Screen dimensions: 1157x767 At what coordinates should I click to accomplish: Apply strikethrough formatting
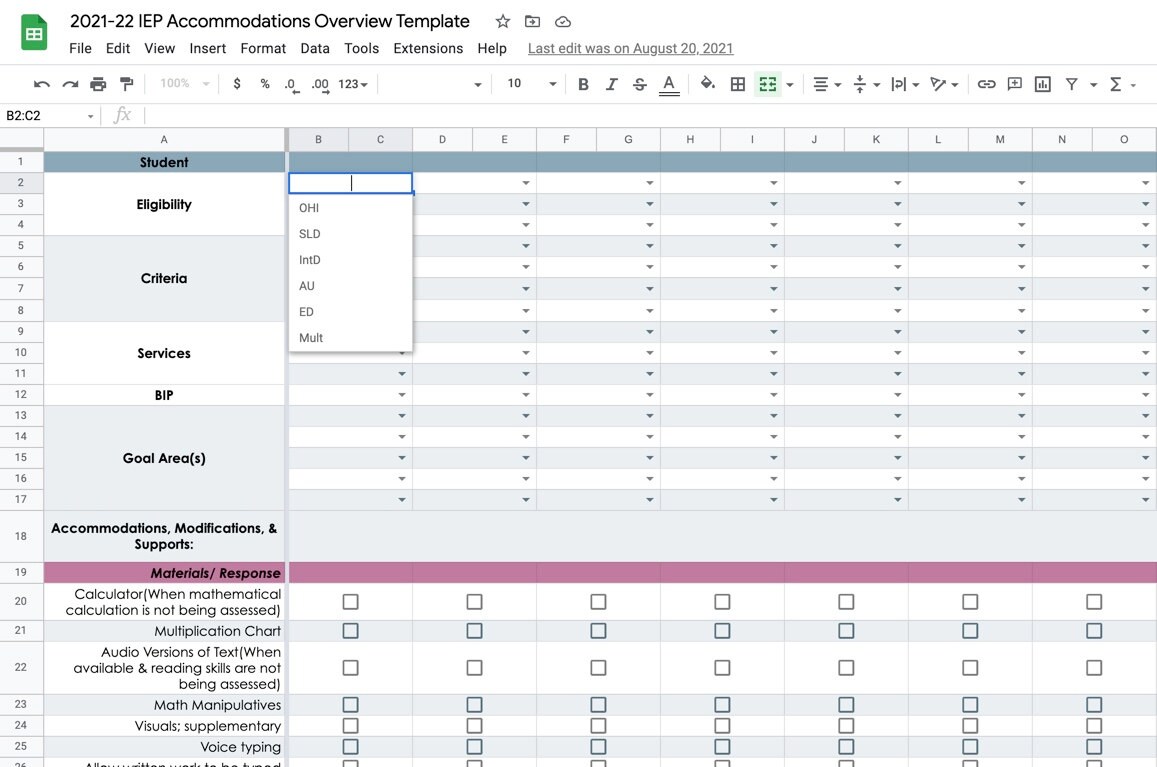click(x=639, y=84)
